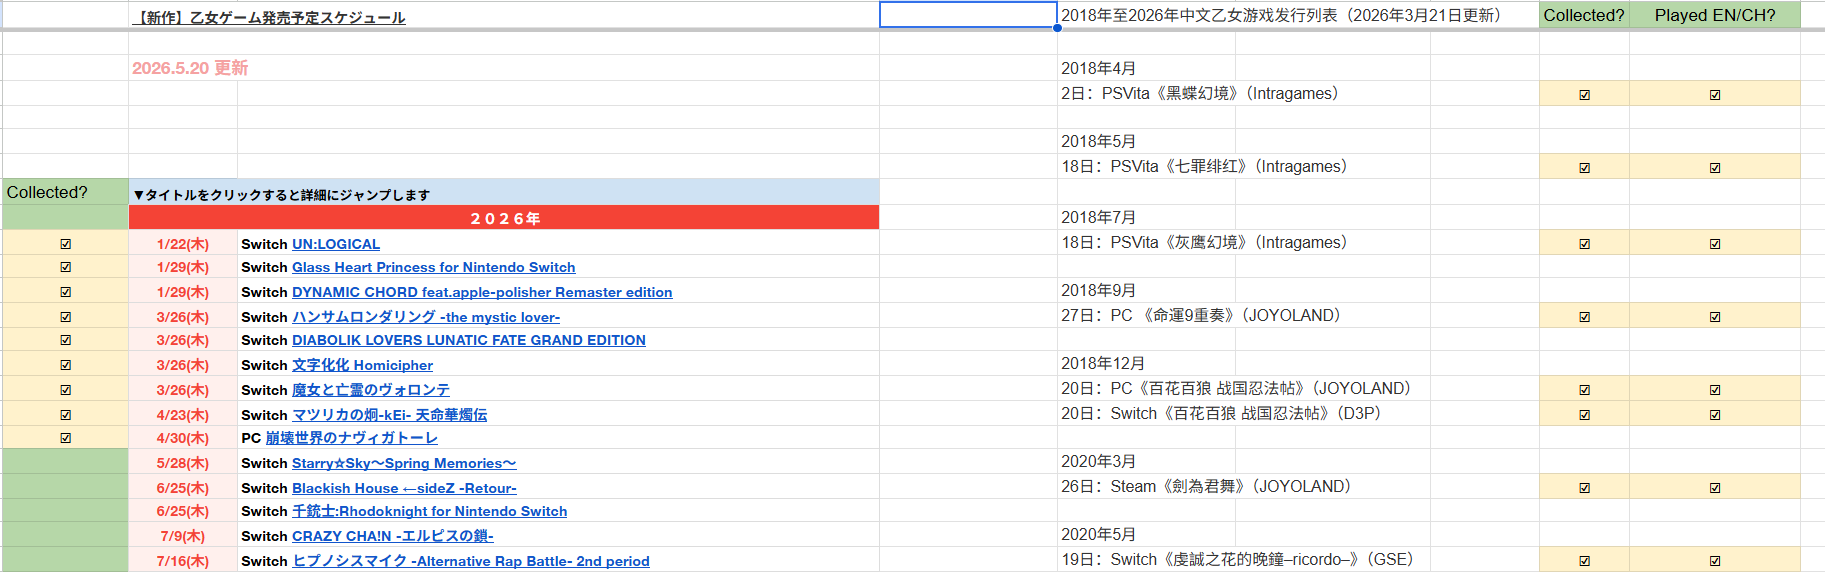Select the 7/9(木) date cell
Image resolution: width=1825 pixels, height=572 pixels.
point(183,536)
